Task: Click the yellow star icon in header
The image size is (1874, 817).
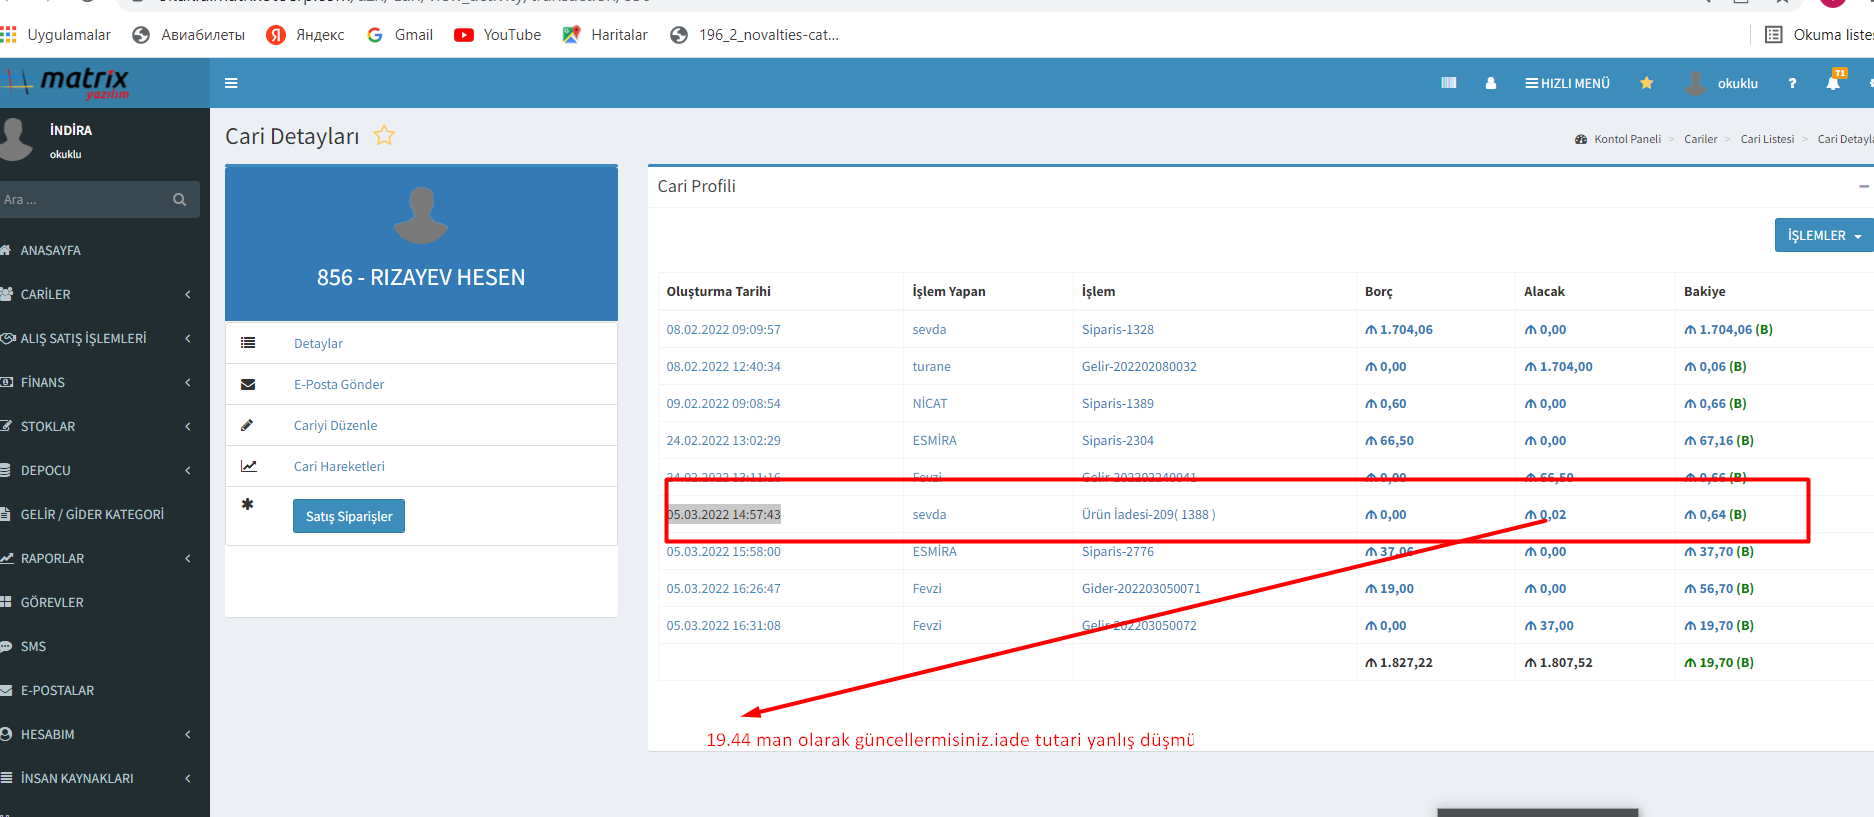Action: click(1646, 83)
